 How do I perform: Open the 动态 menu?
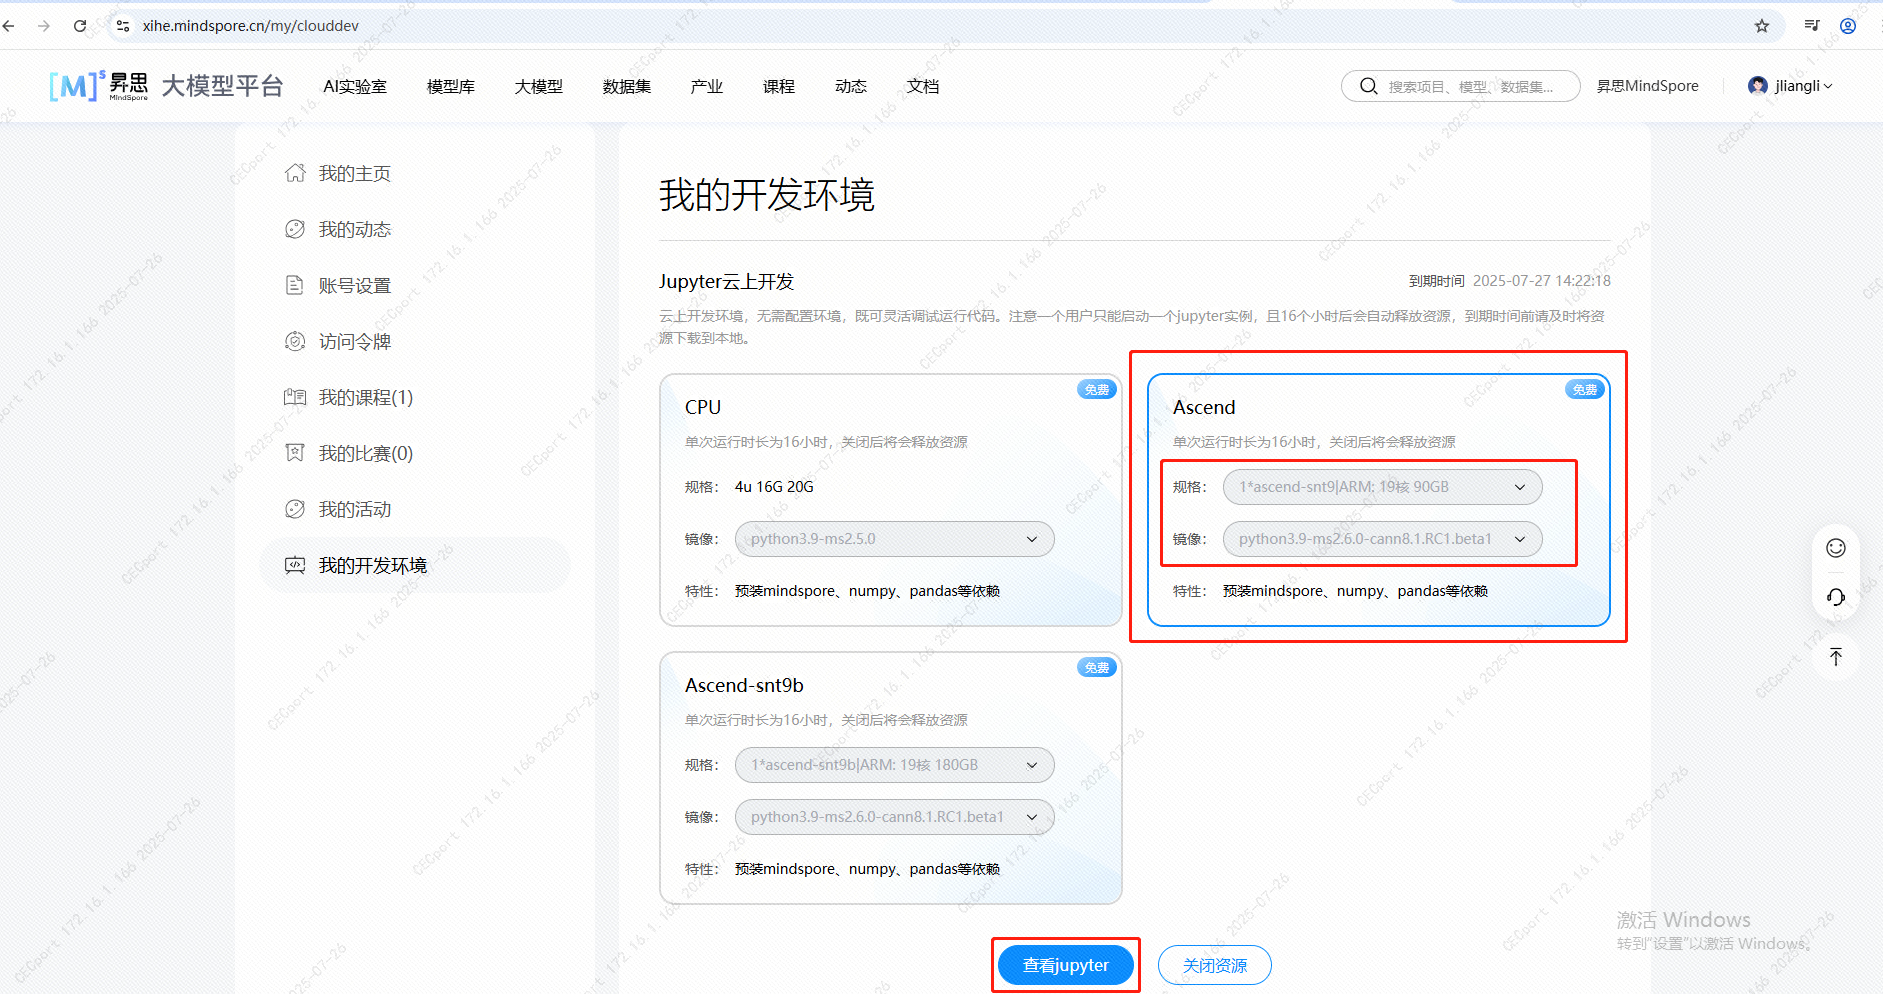click(851, 87)
